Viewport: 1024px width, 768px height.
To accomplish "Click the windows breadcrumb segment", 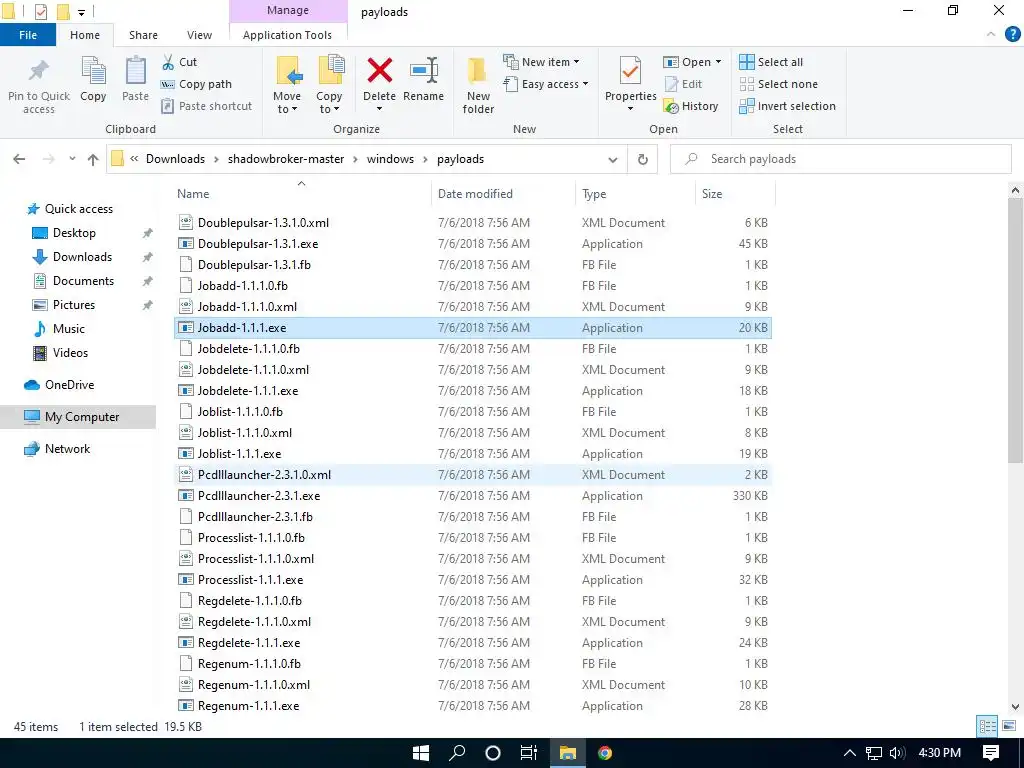I will [390, 159].
